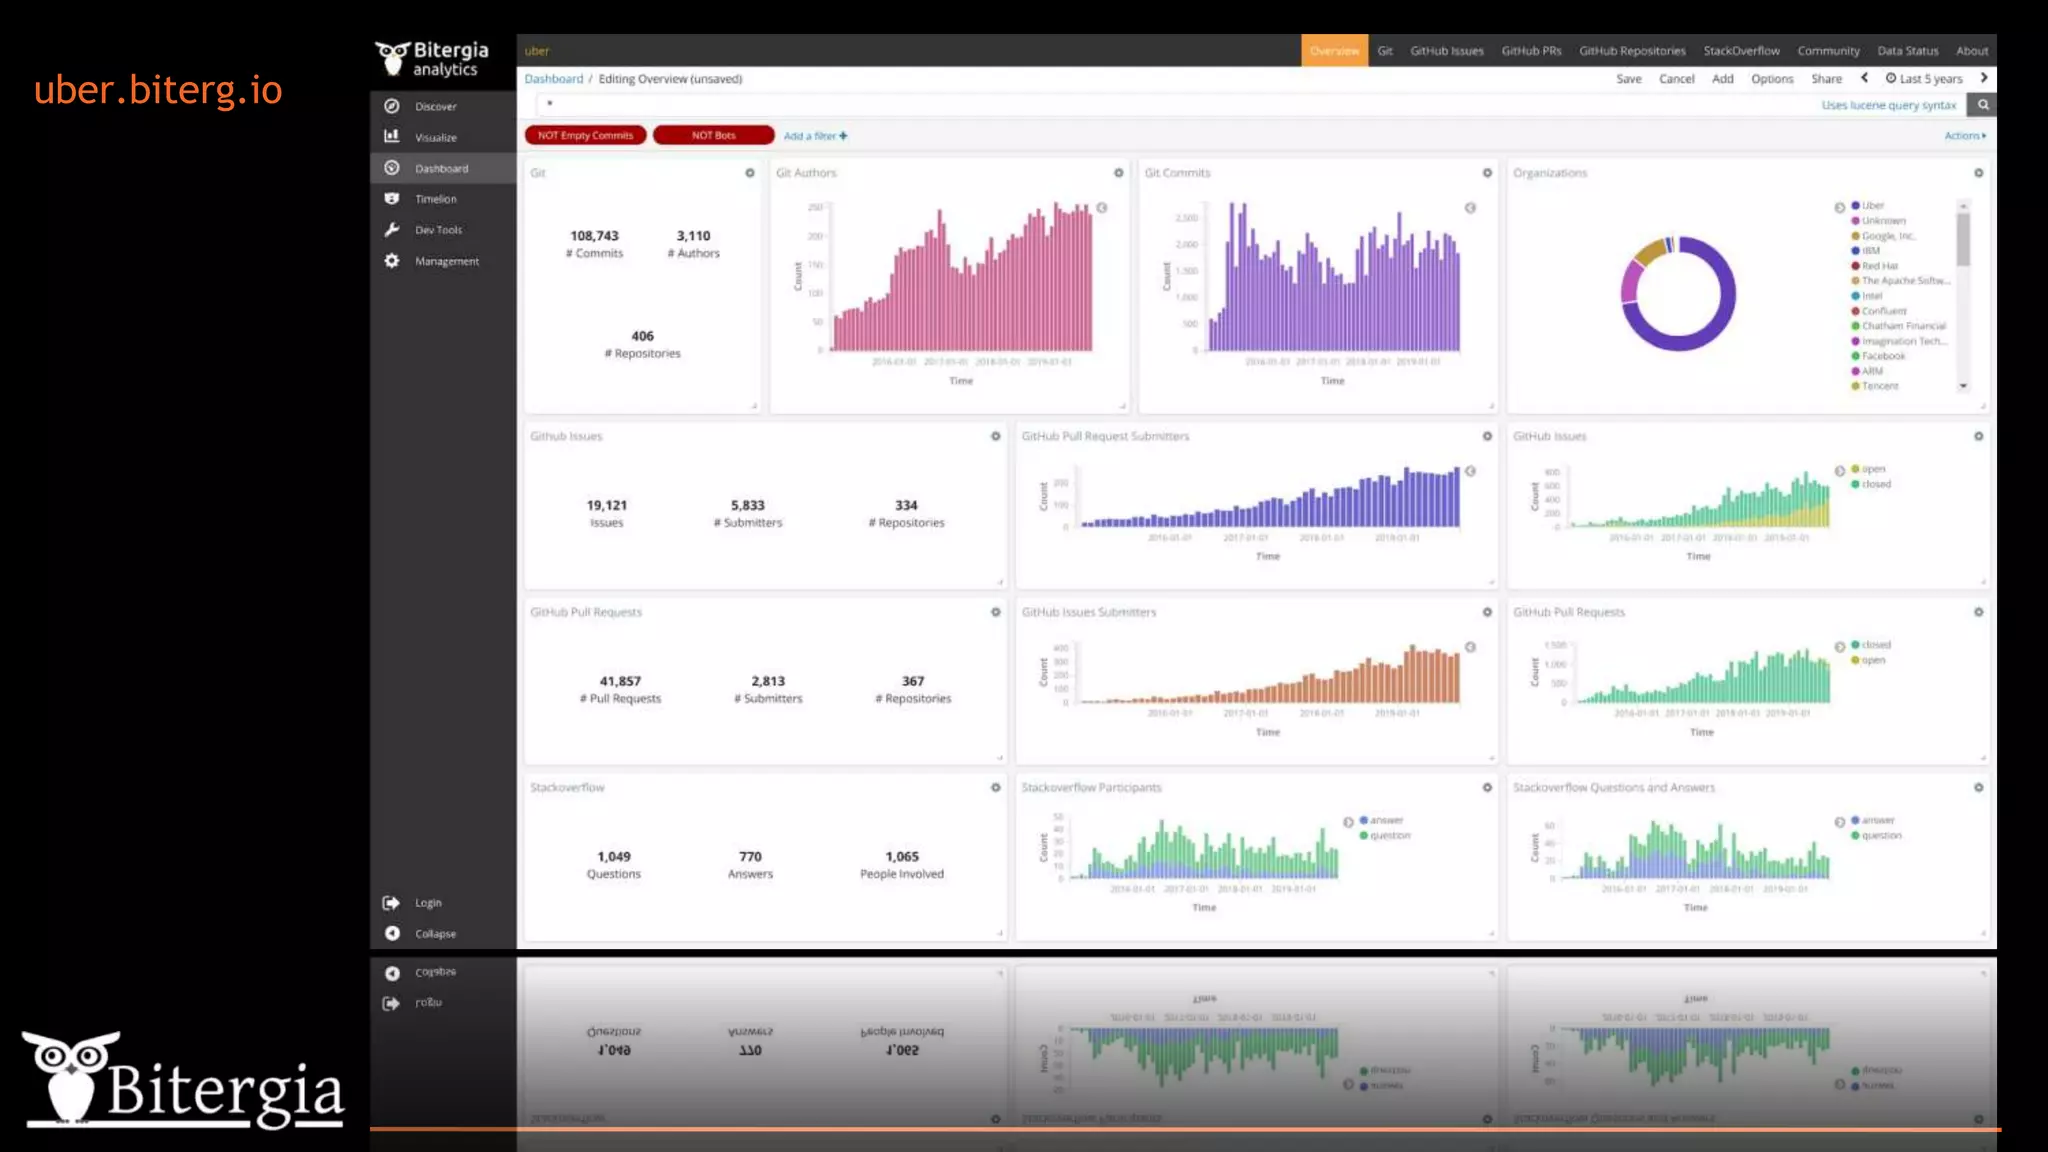Click the Login sidebar icon
The height and width of the screenshot is (1152, 2048).
coord(392,903)
